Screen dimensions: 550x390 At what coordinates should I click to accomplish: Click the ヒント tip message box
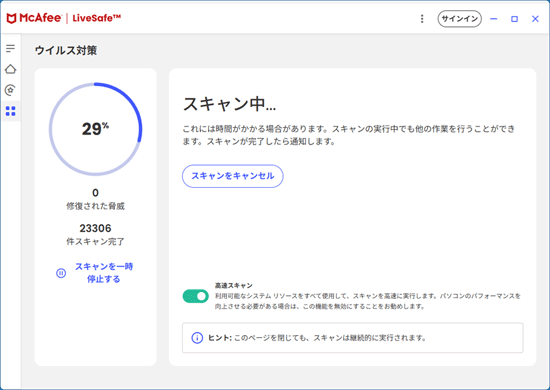click(x=353, y=338)
